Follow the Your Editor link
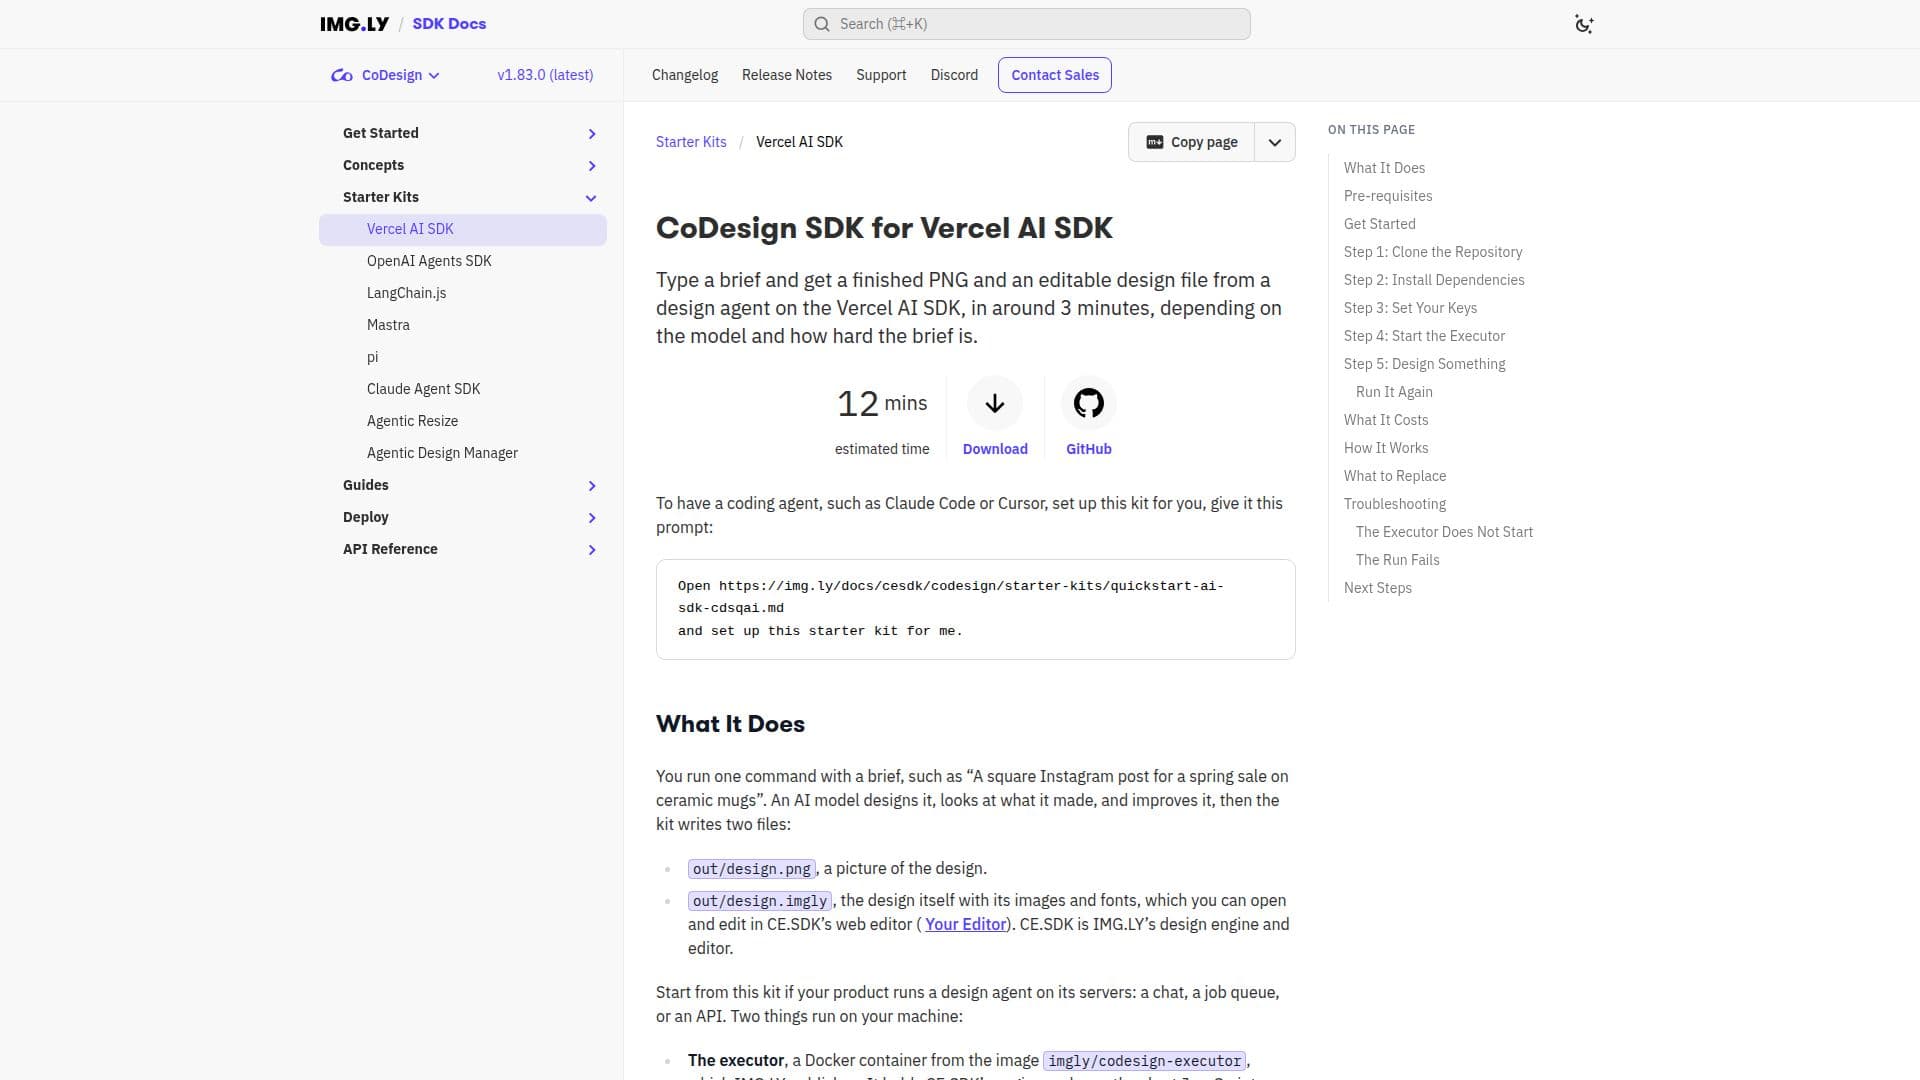 tap(965, 924)
